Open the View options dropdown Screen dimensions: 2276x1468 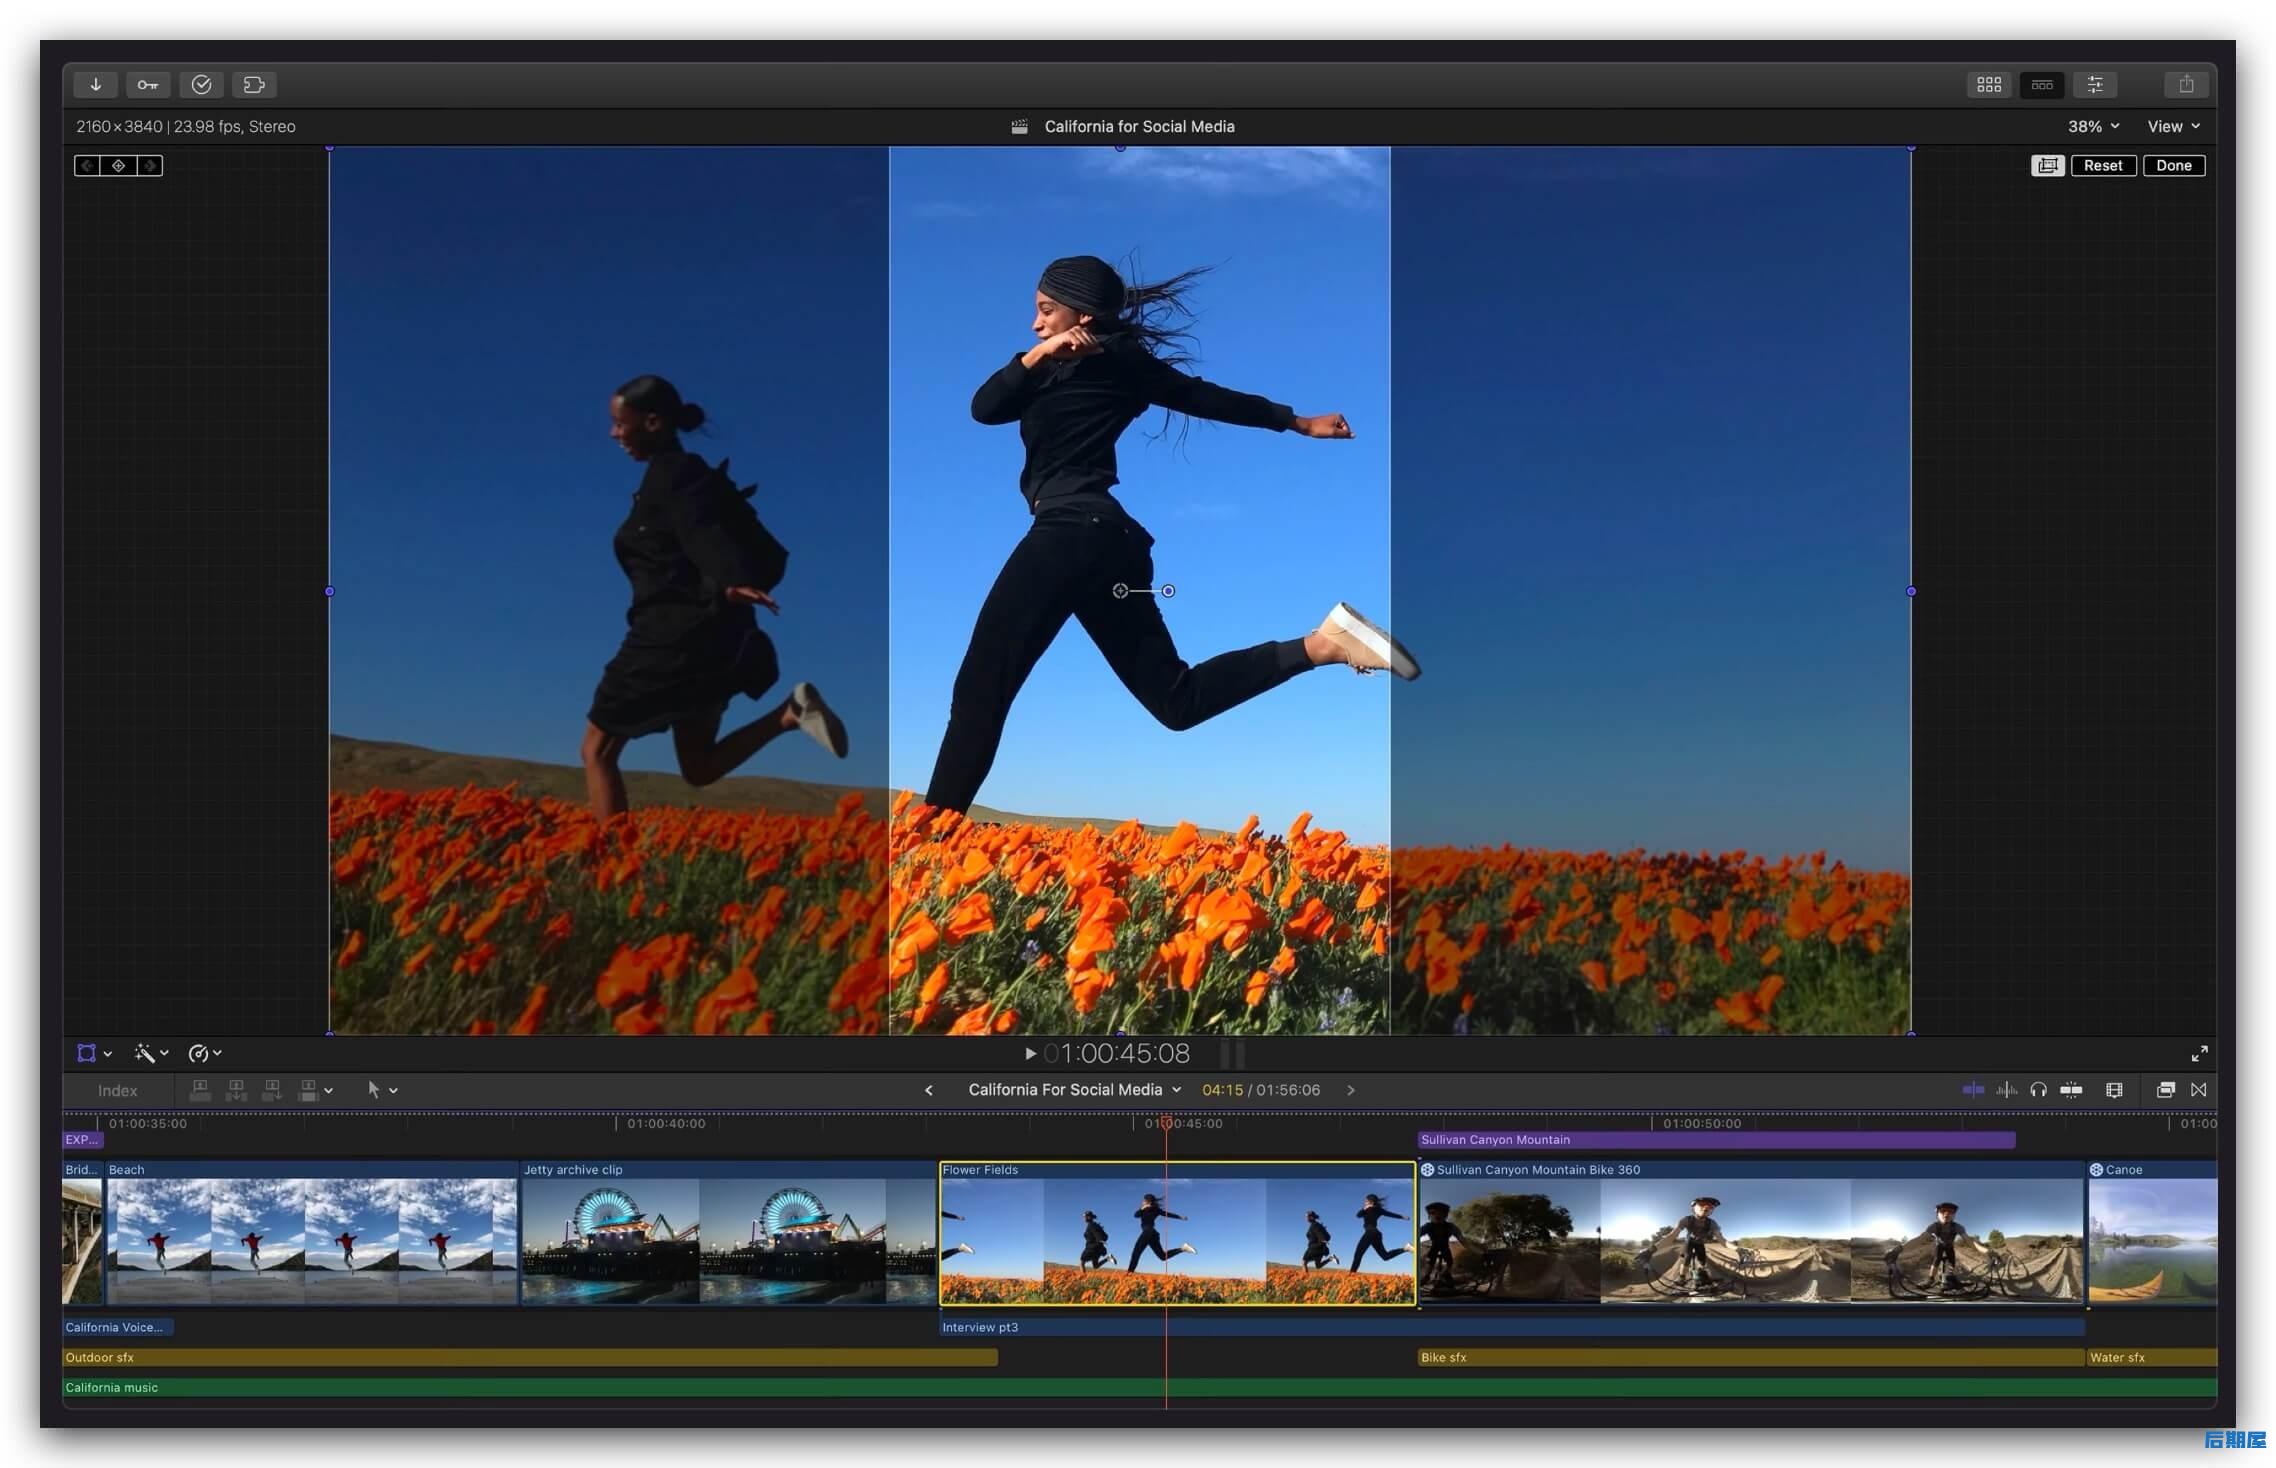2173,126
